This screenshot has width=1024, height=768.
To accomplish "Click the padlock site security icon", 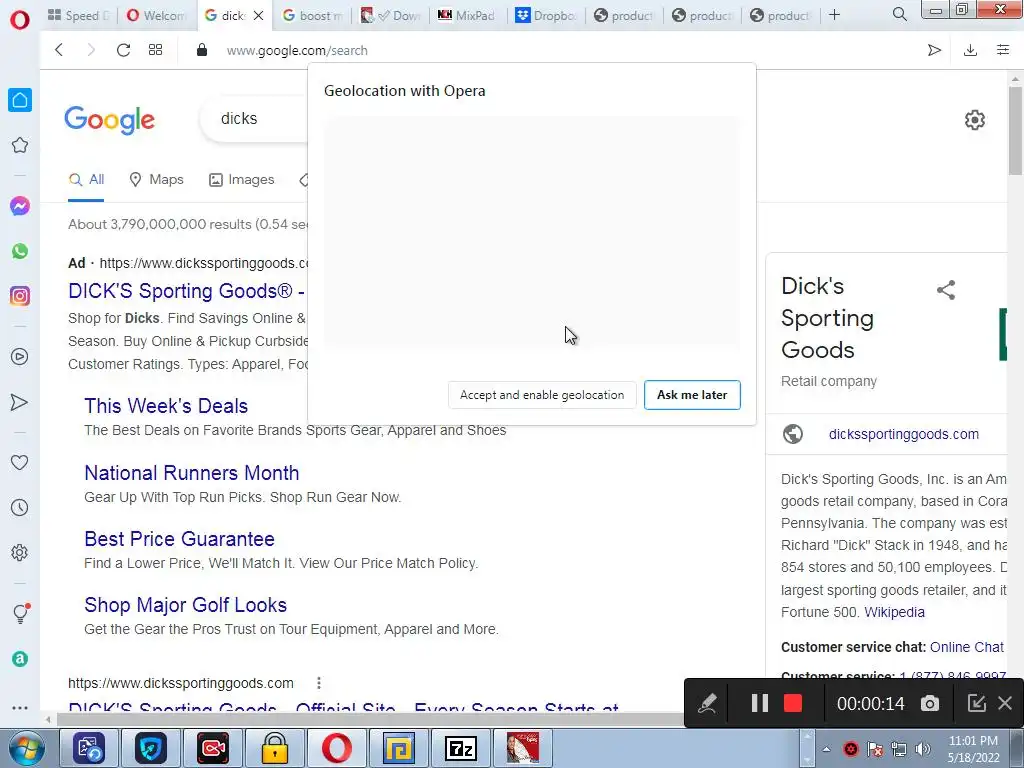I will (x=202, y=50).
